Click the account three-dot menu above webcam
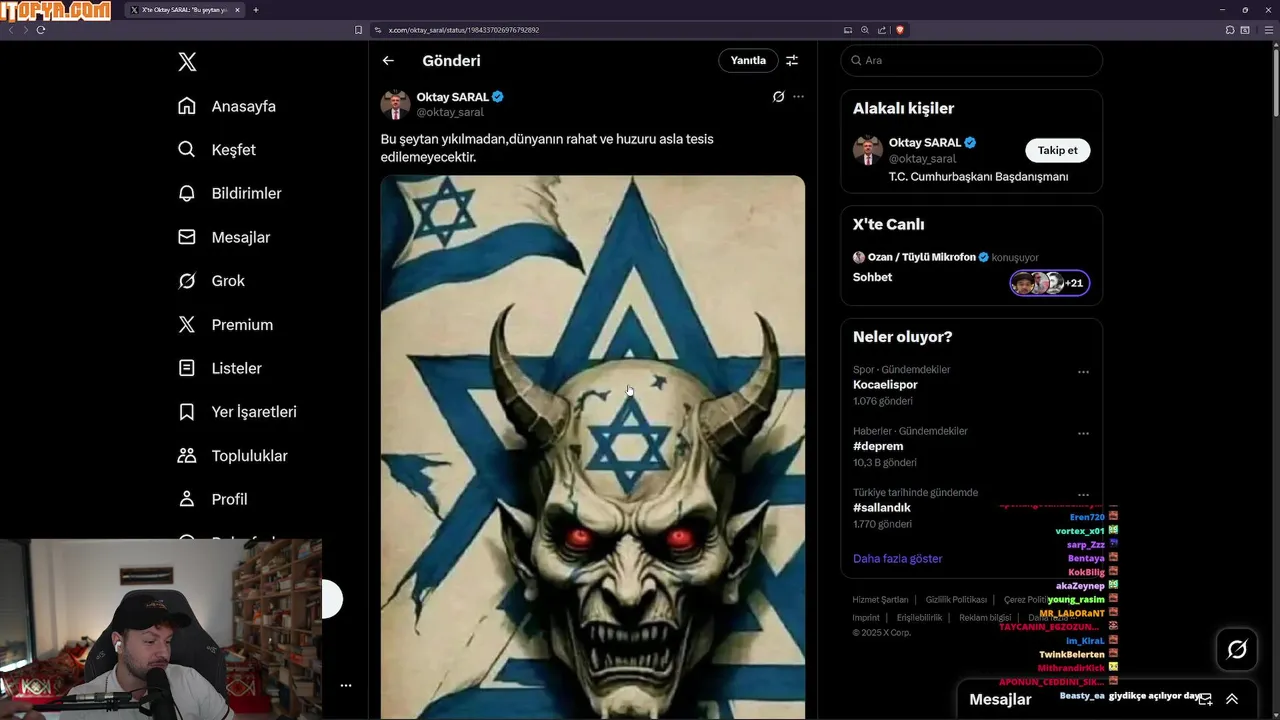Viewport: 1280px width, 720px height. 346,686
